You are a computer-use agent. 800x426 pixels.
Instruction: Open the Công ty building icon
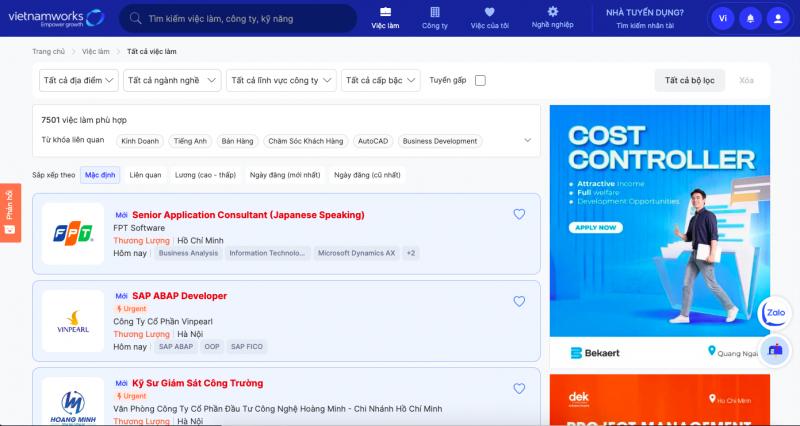point(435,12)
